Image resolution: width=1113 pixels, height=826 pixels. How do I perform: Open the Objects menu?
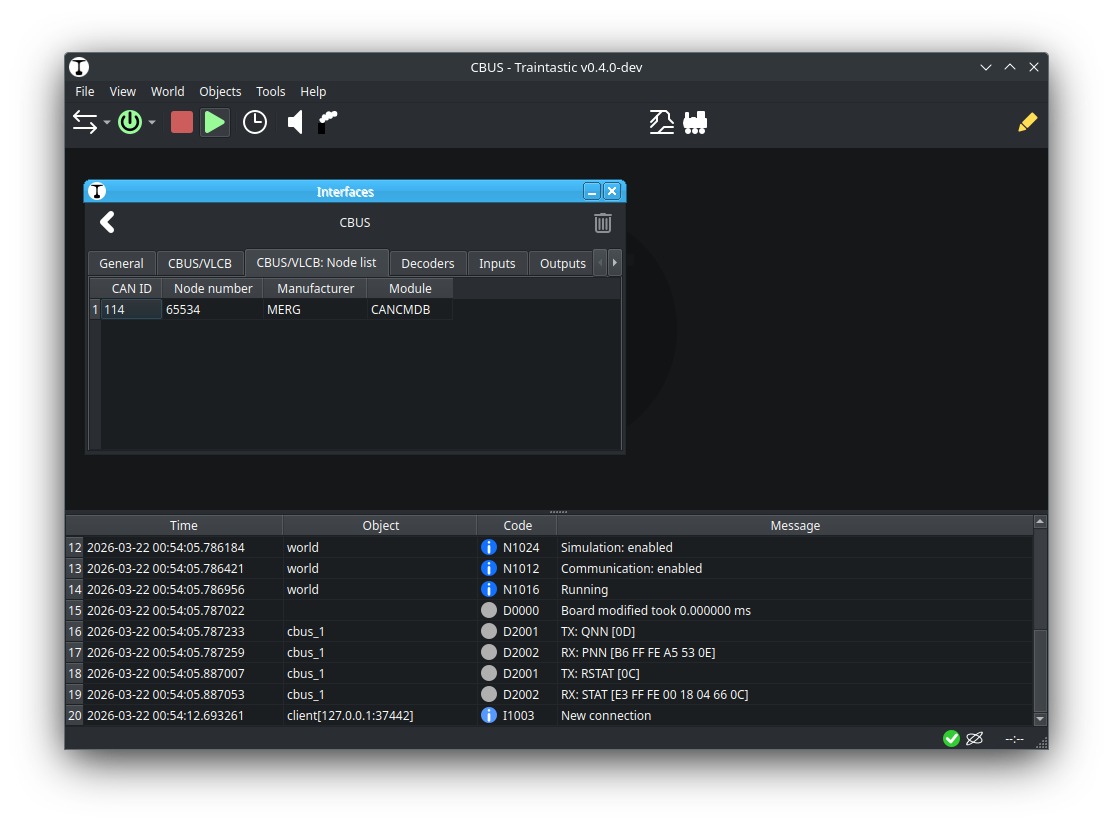click(220, 91)
